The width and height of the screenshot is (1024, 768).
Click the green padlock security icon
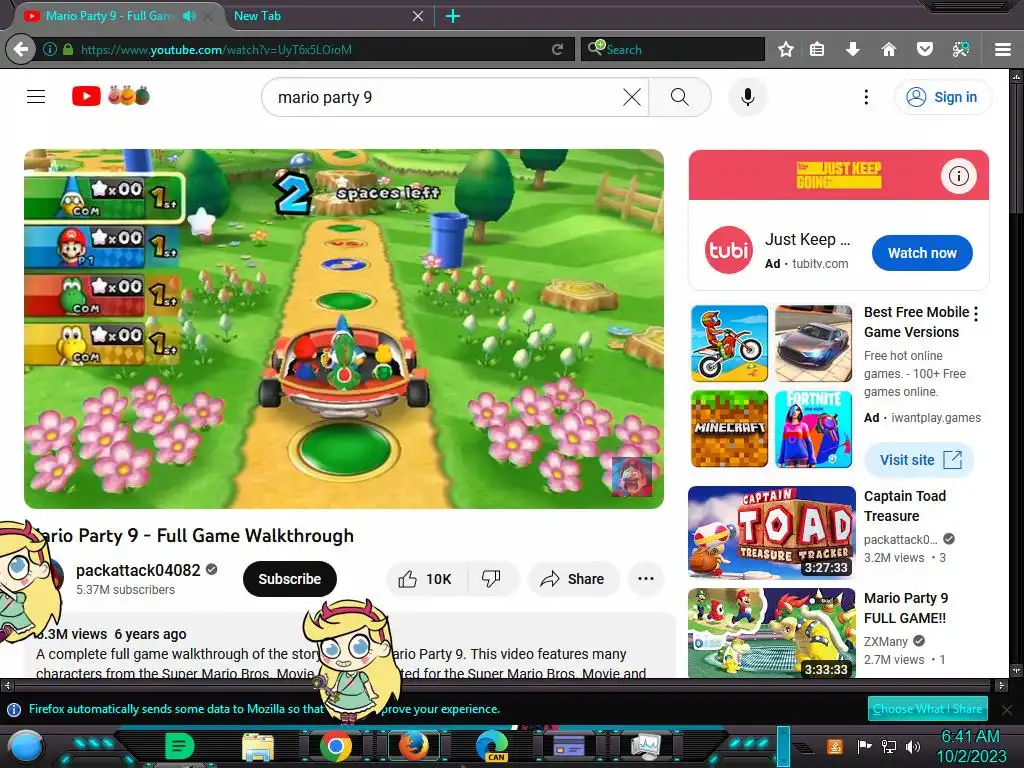point(68,49)
